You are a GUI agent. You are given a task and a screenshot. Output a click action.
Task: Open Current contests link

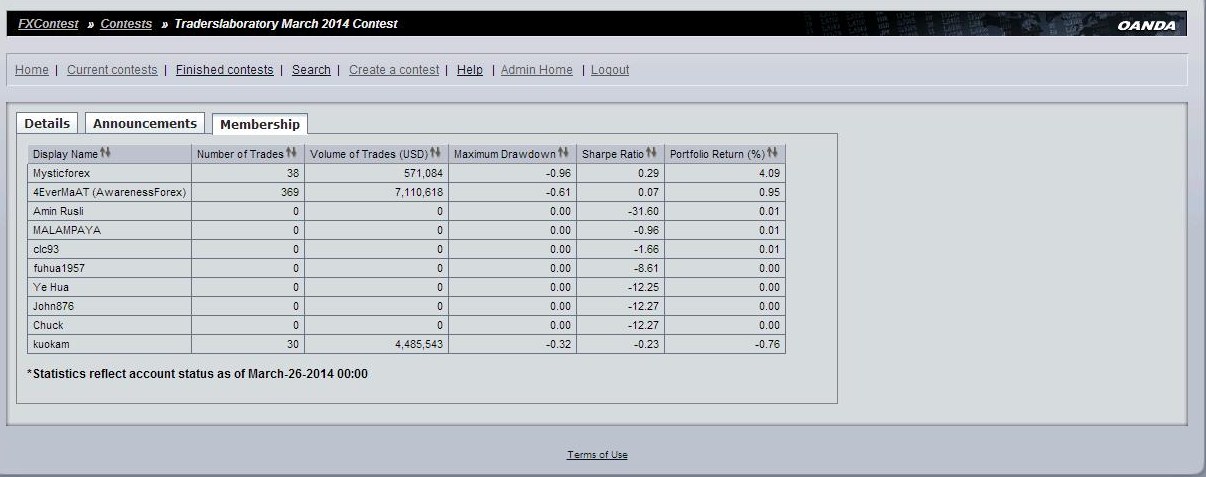pos(112,70)
